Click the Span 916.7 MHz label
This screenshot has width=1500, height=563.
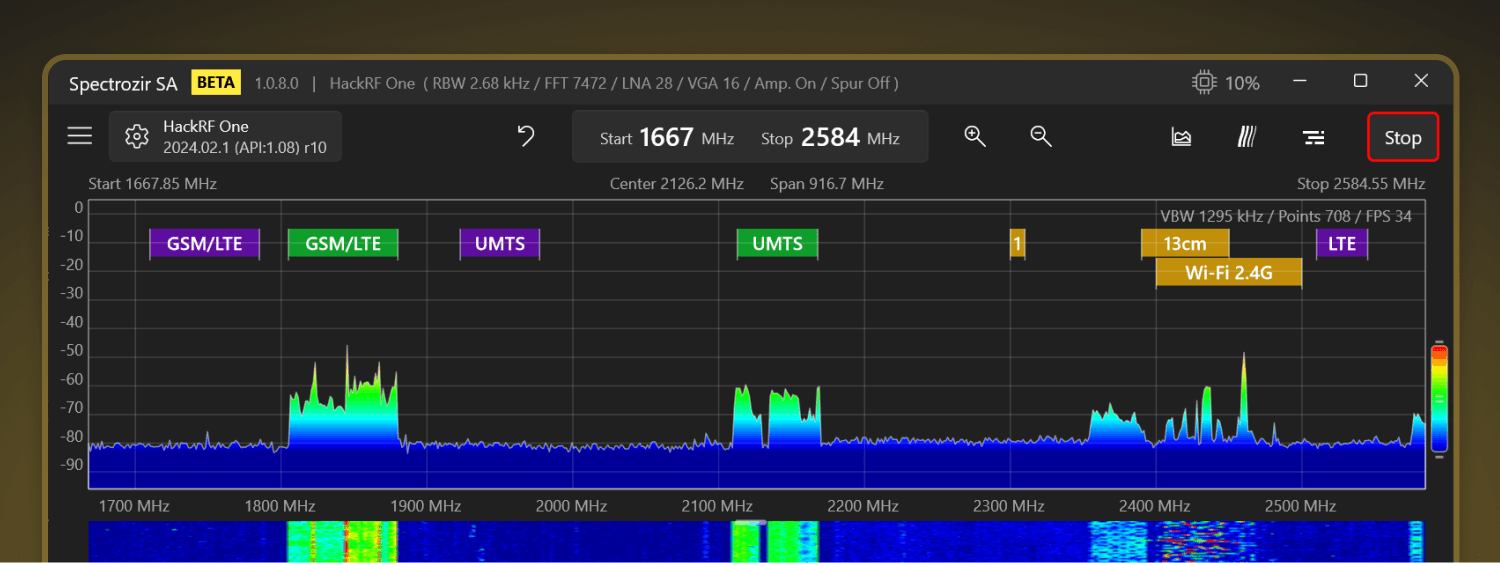(x=827, y=184)
